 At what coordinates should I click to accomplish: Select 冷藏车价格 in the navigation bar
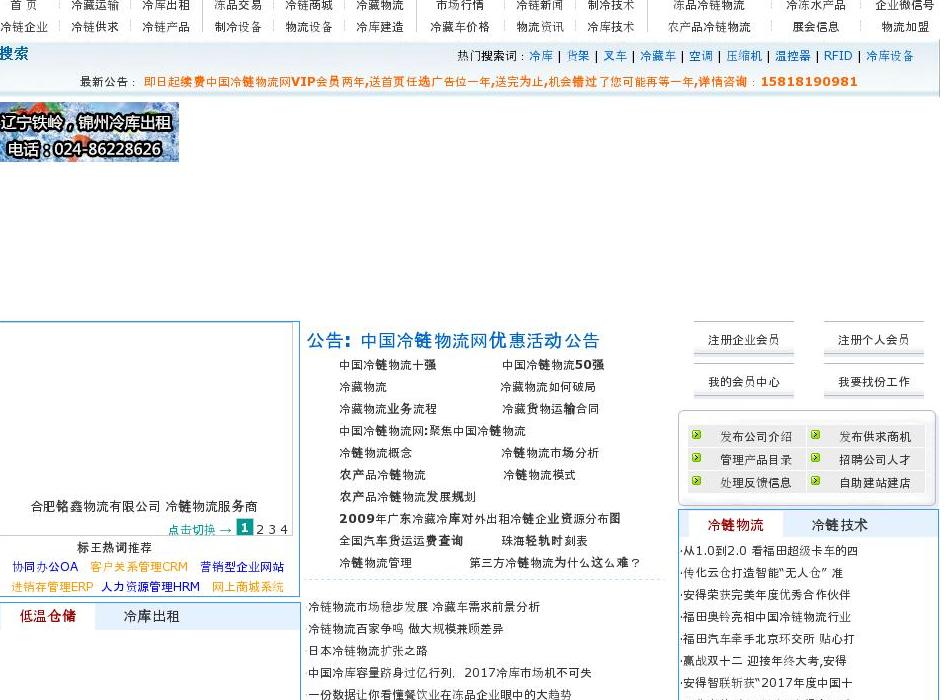460,27
